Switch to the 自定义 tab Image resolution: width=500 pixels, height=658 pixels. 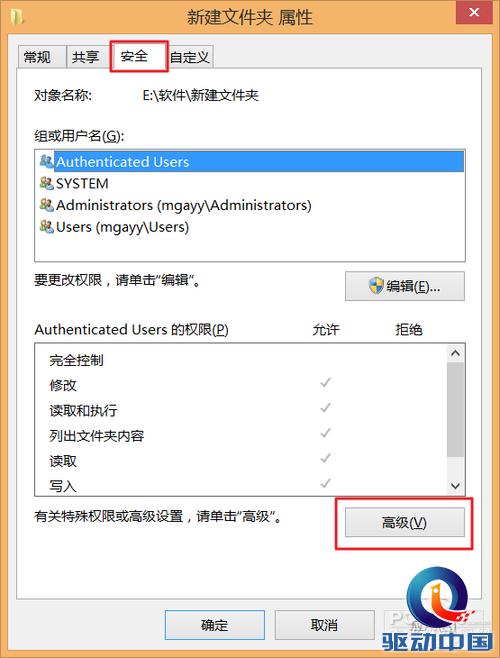[190, 57]
